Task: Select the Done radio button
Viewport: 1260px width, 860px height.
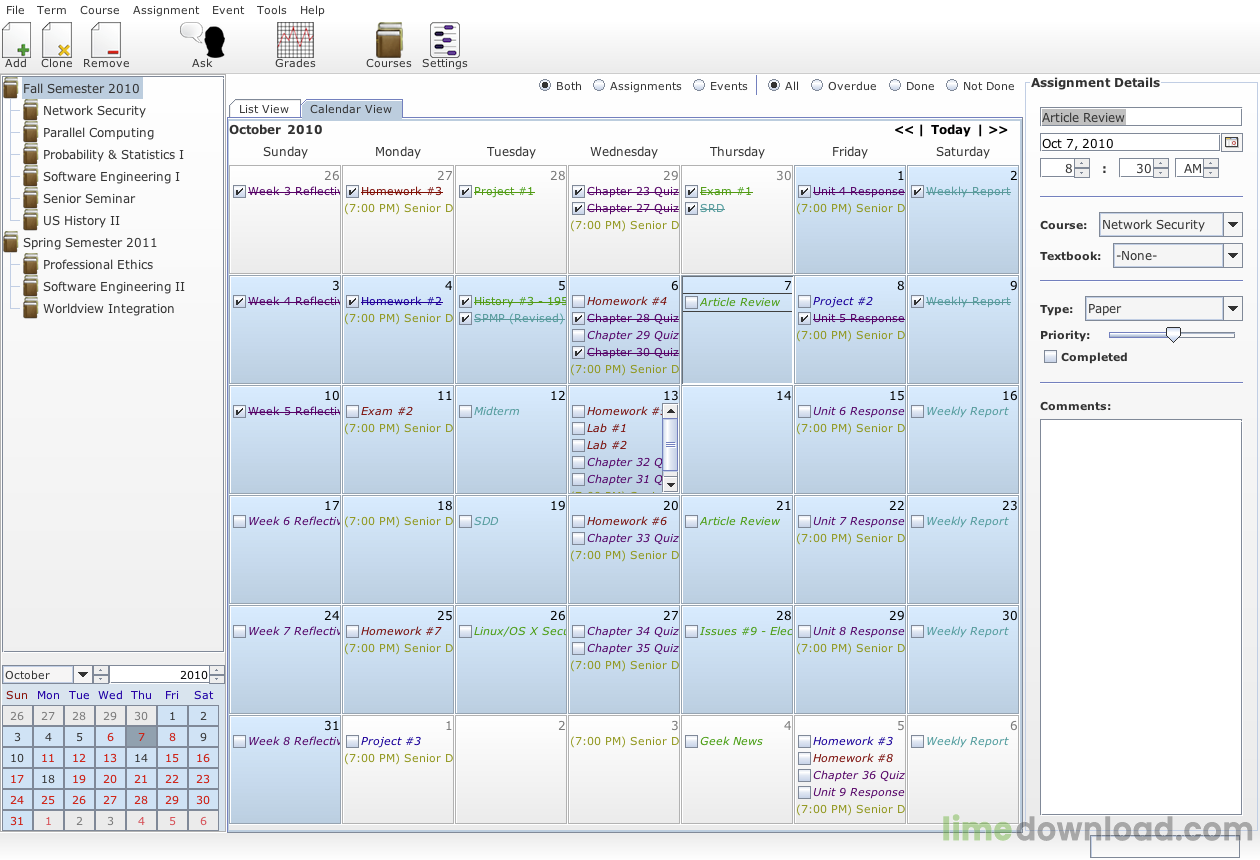Action: 895,86
